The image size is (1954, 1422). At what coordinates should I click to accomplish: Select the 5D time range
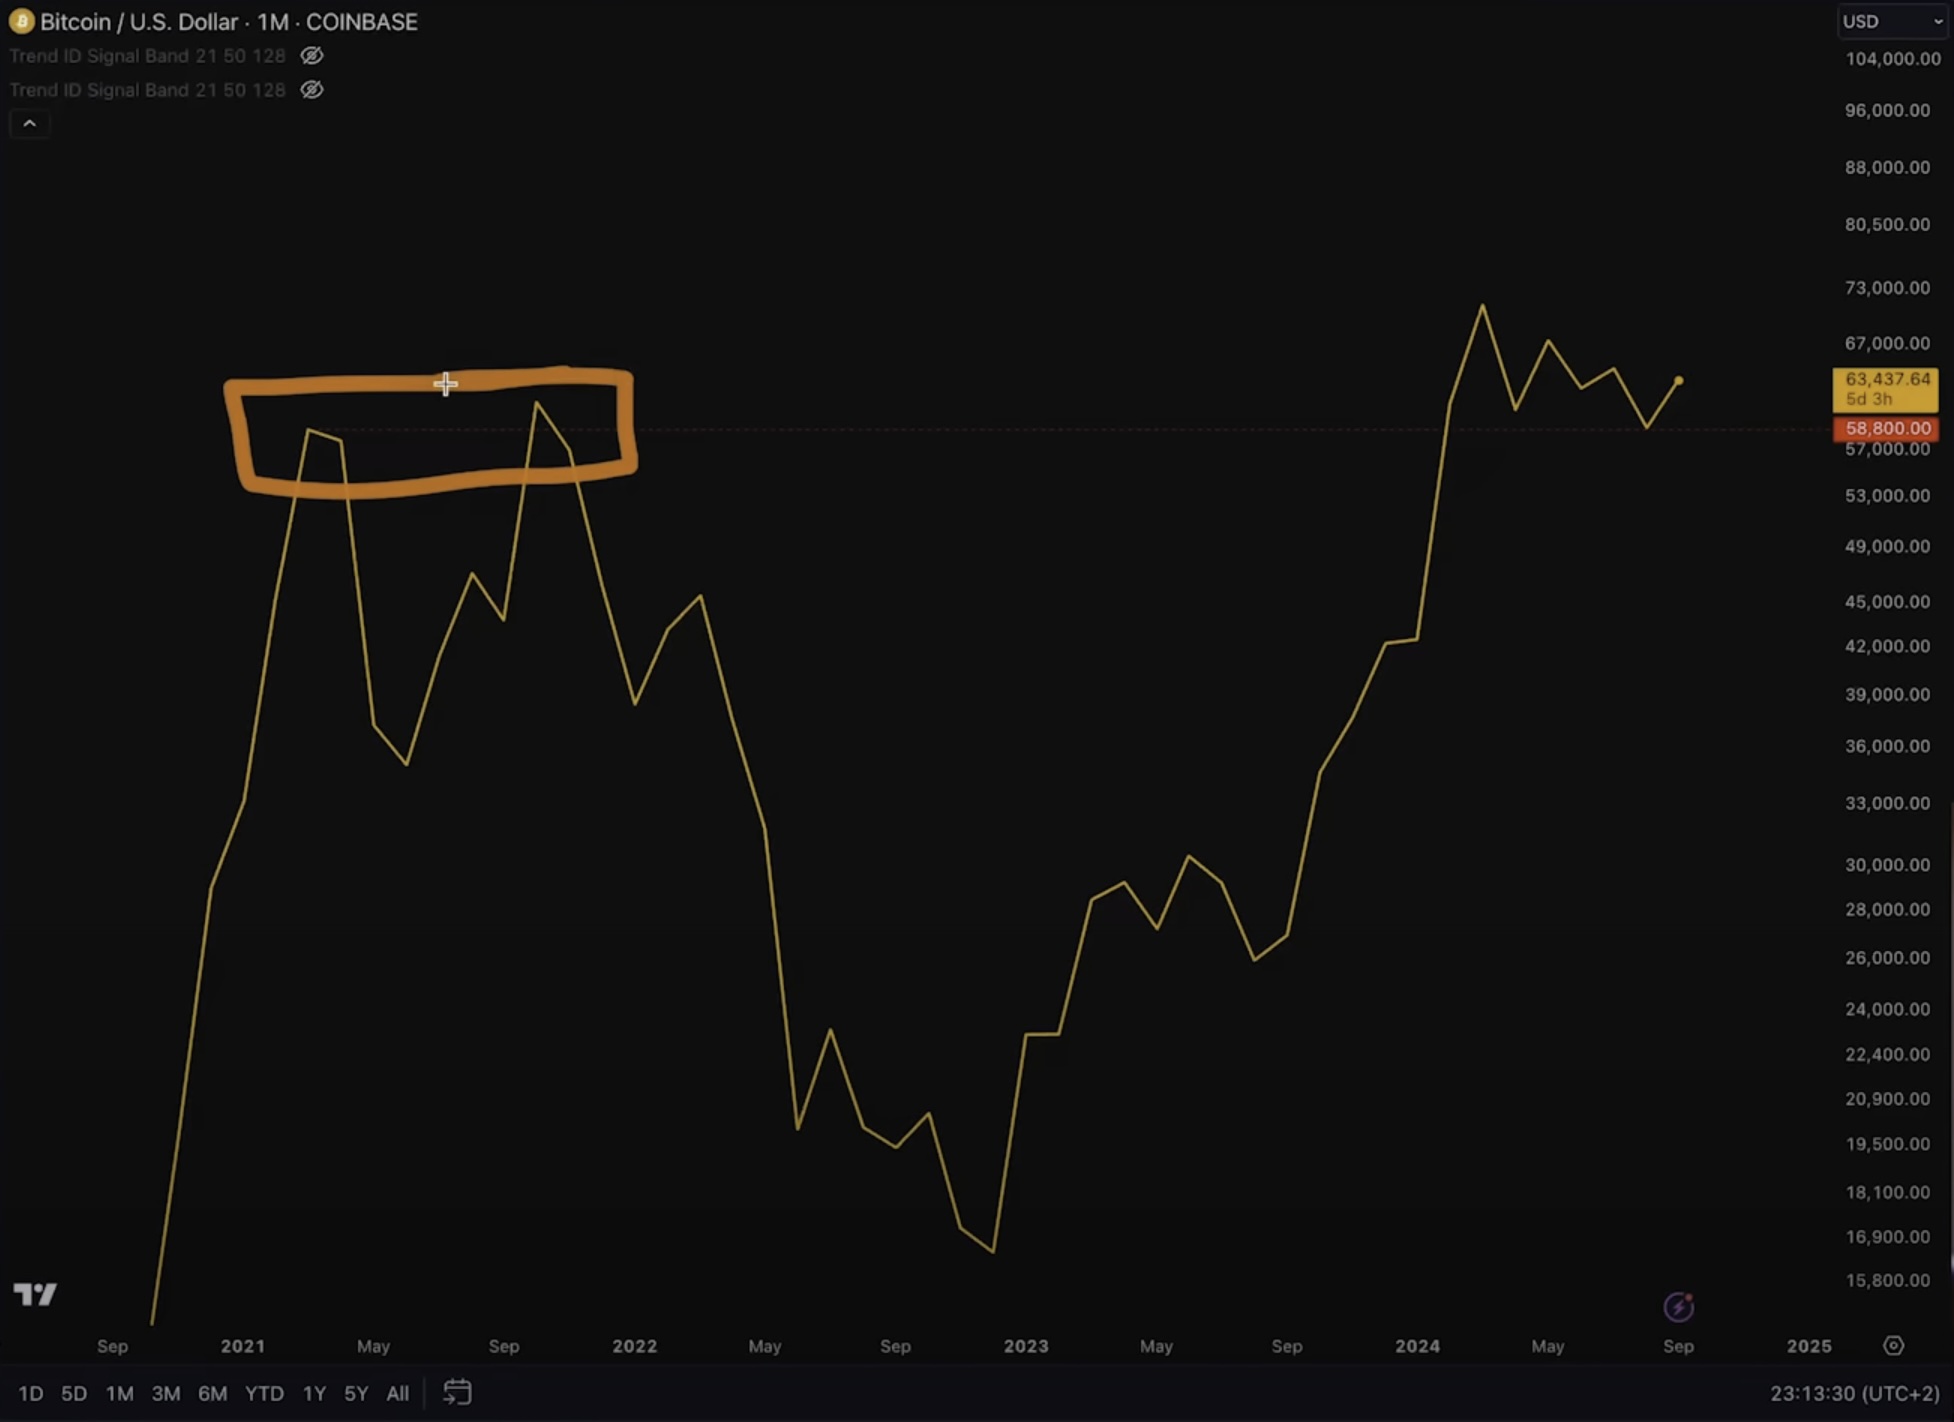74,1393
